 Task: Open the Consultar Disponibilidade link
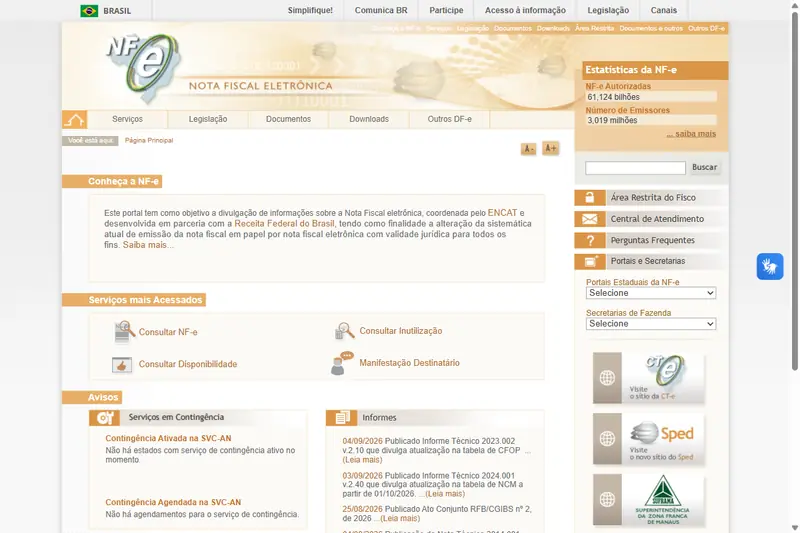[188, 364]
